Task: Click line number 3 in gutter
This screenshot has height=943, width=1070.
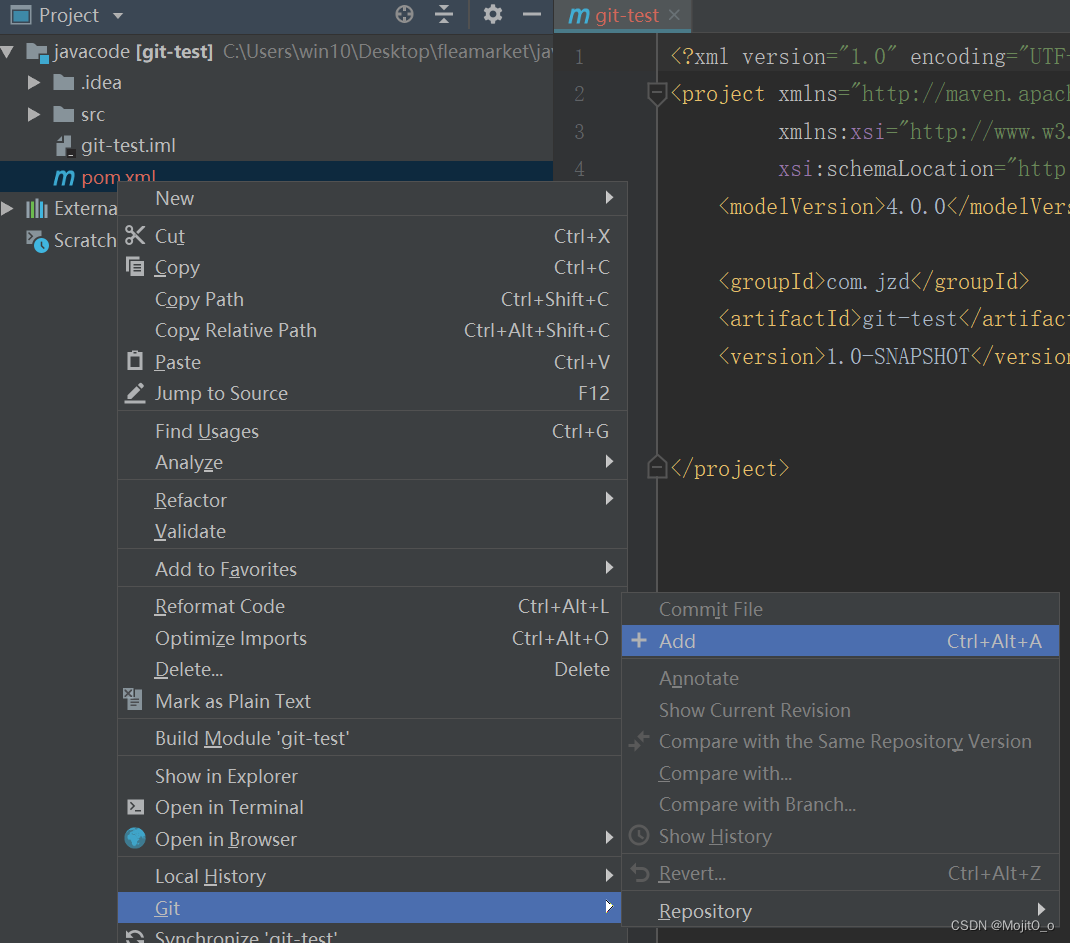Action: tap(579, 131)
